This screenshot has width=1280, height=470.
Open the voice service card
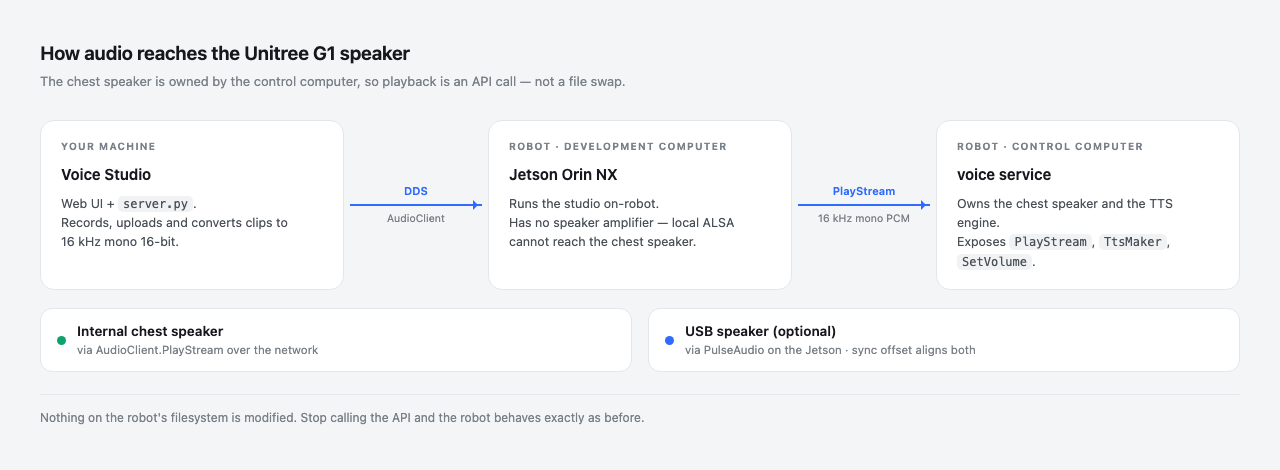coord(1088,205)
